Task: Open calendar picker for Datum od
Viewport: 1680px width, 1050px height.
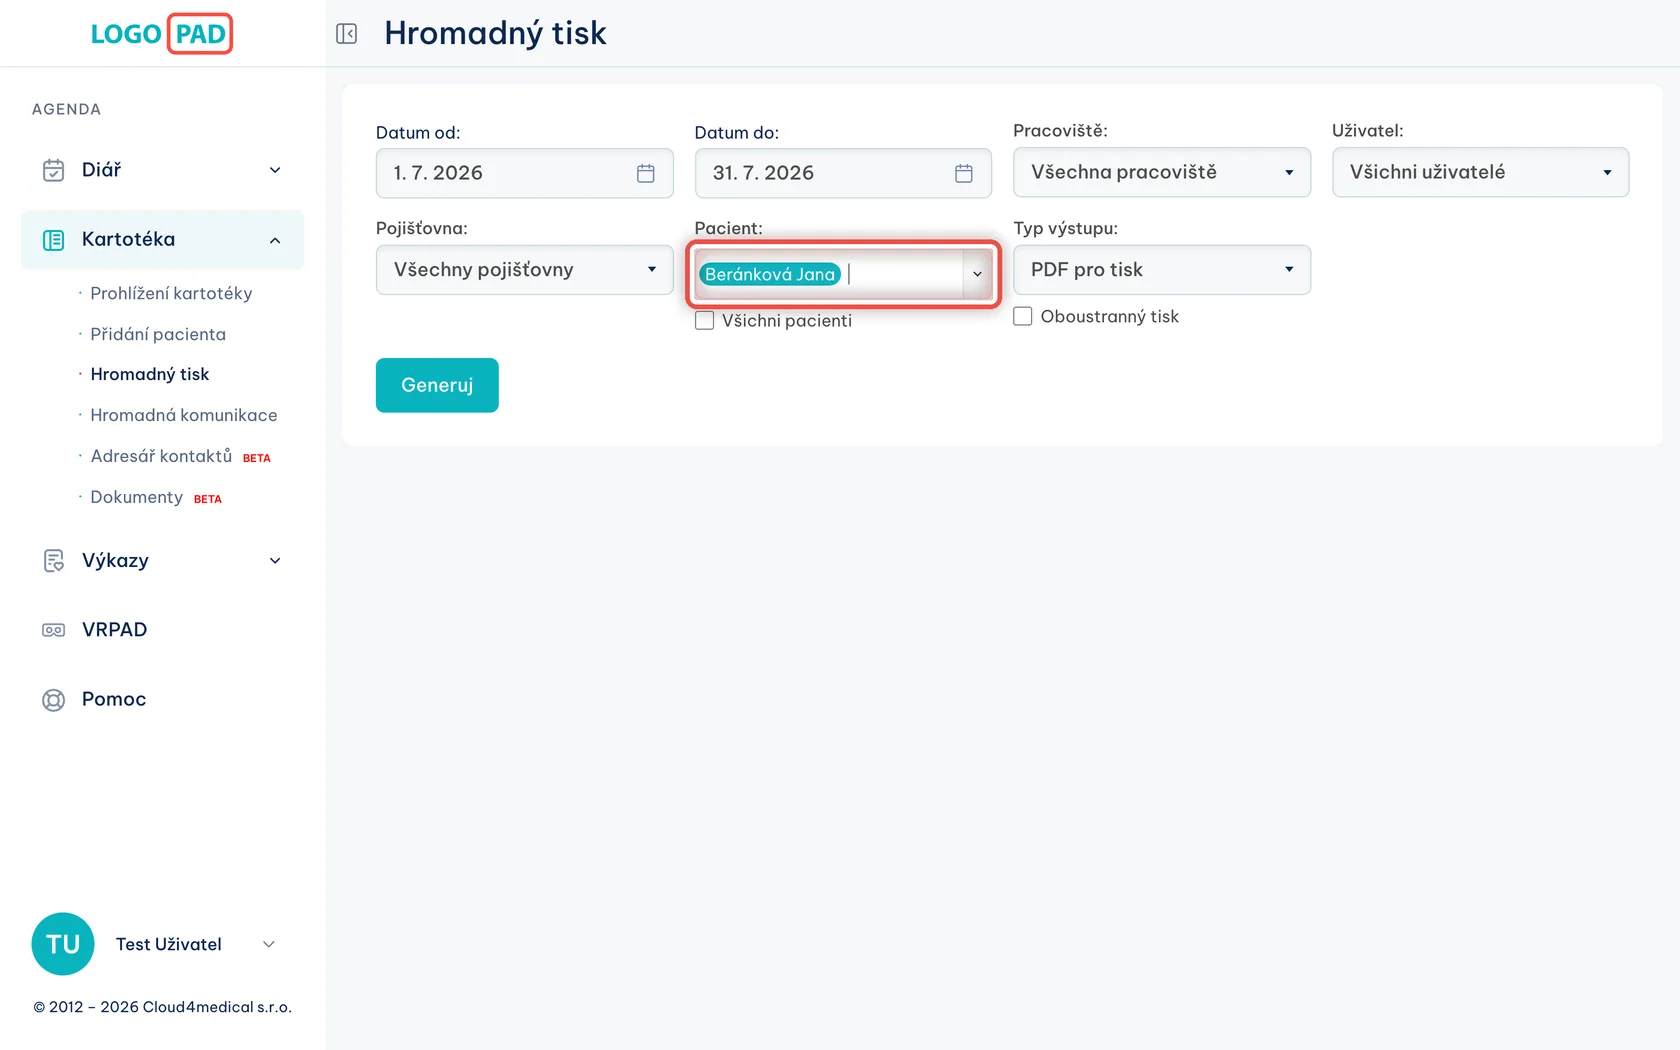Action: coord(646,173)
